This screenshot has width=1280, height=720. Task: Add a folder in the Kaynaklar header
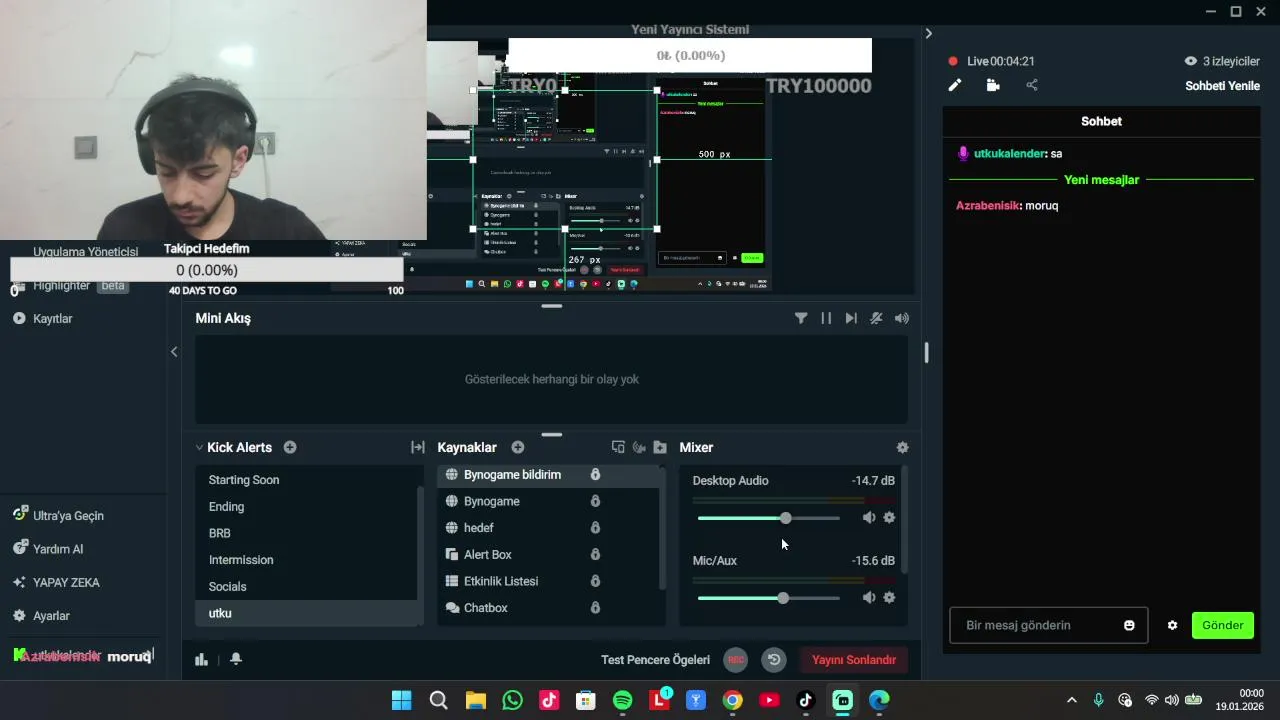pos(660,447)
